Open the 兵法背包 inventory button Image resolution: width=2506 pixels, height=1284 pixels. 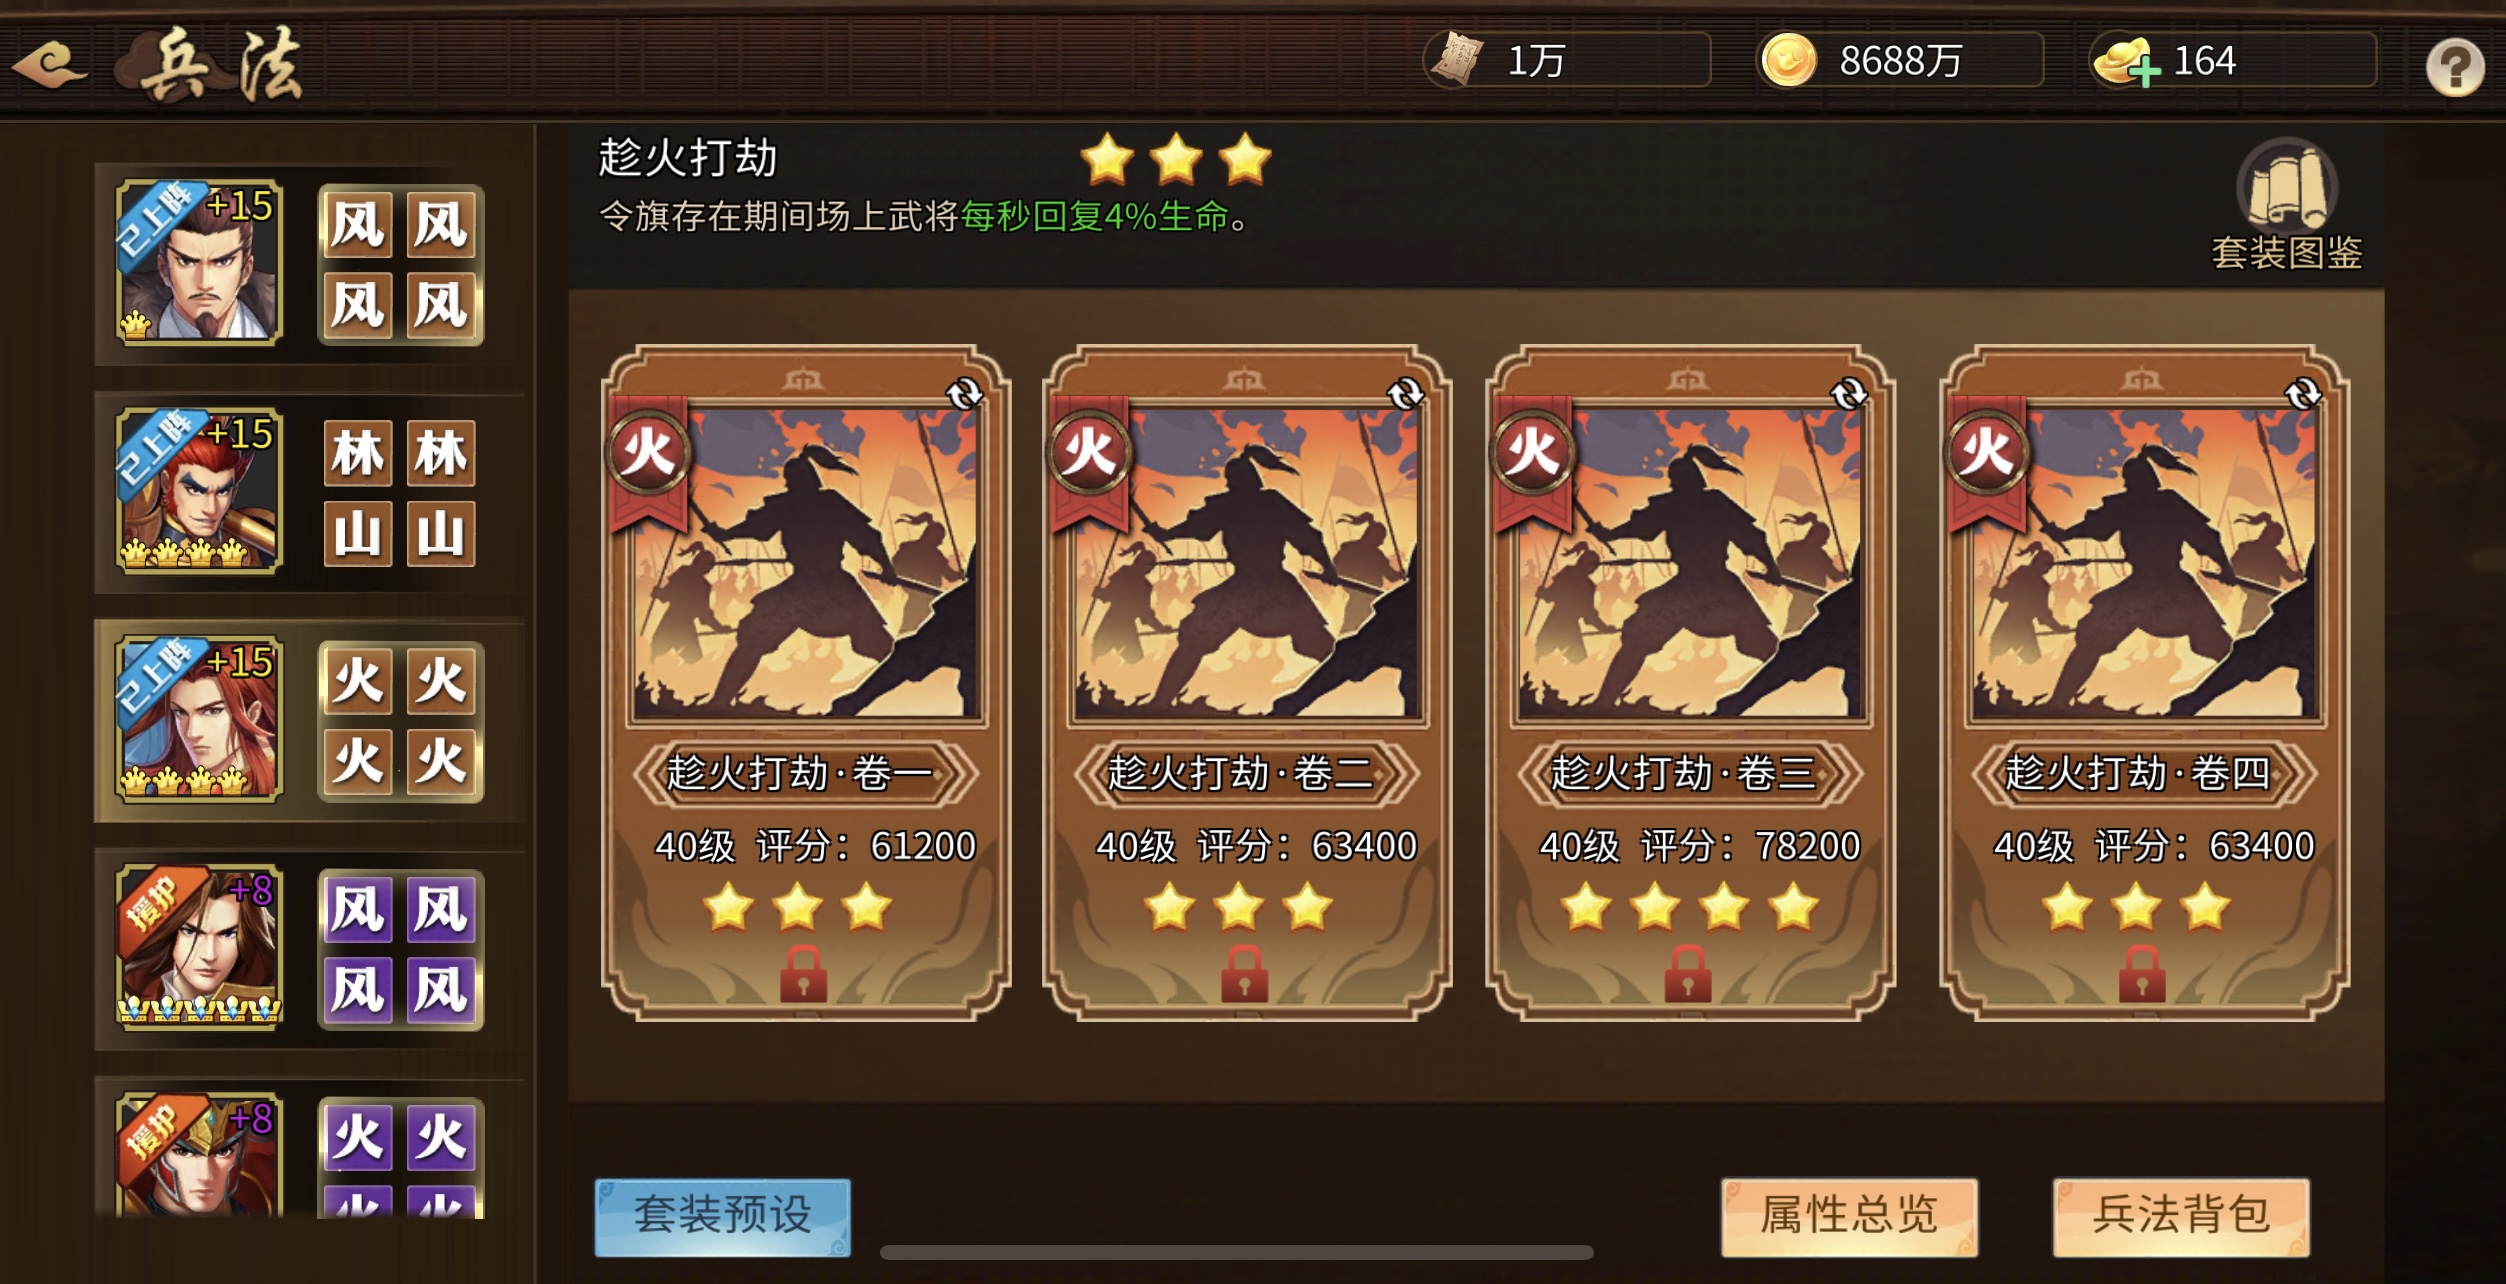pyautogui.click(x=2181, y=1216)
